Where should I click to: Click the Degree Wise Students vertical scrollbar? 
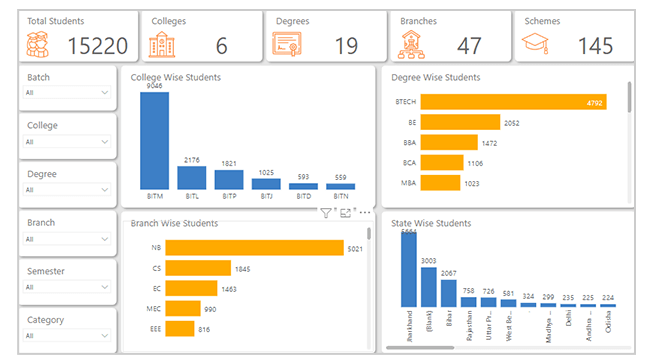pyautogui.click(x=630, y=97)
